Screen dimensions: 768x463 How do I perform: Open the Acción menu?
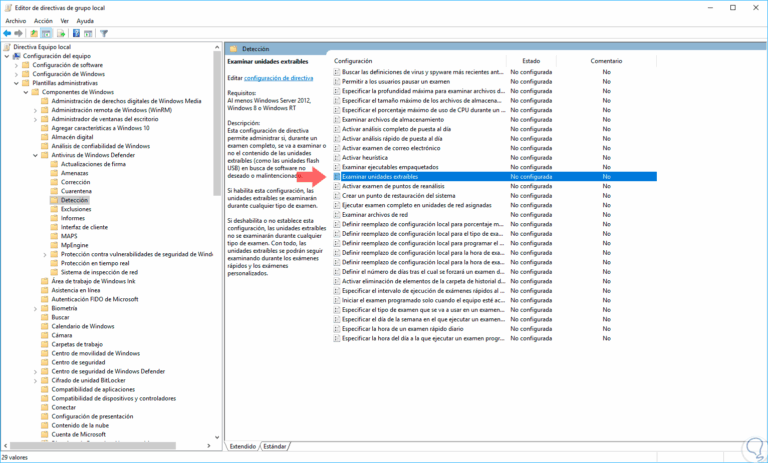pyautogui.click(x=43, y=21)
